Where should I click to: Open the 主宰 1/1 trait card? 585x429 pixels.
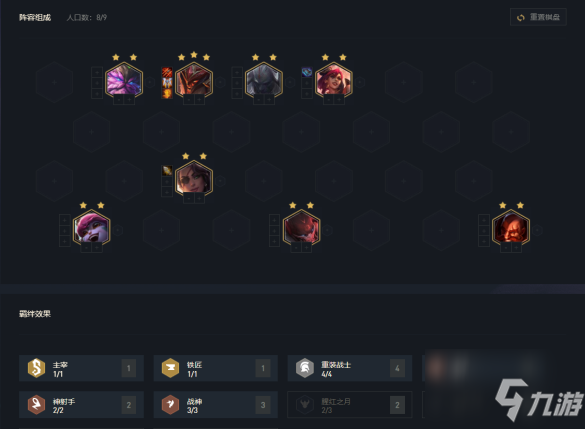pos(81,368)
